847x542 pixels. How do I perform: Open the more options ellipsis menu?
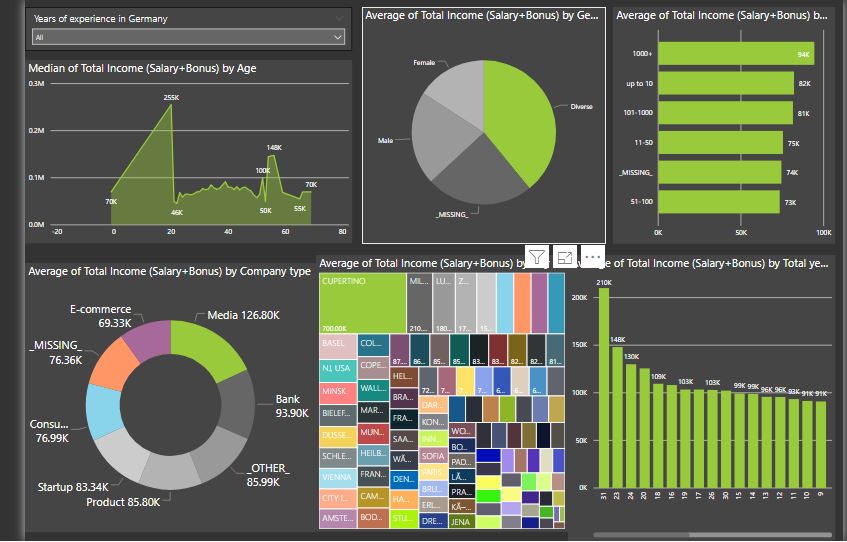[593, 257]
